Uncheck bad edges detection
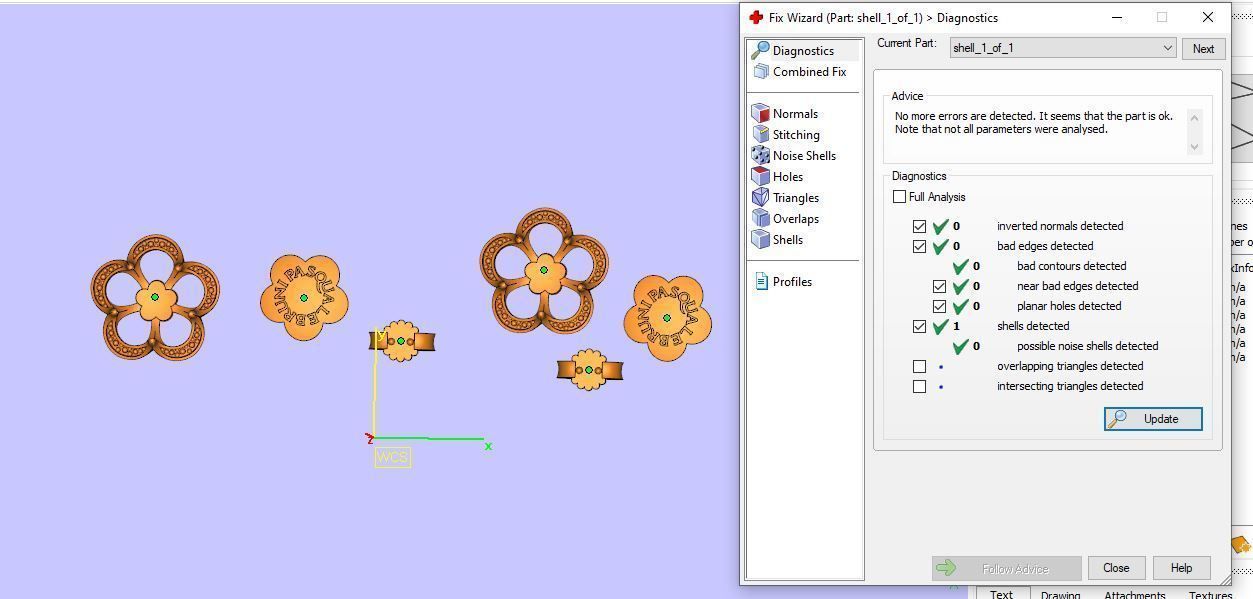The width and height of the screenshot is (1253, 599). click(x=919, y=246)
